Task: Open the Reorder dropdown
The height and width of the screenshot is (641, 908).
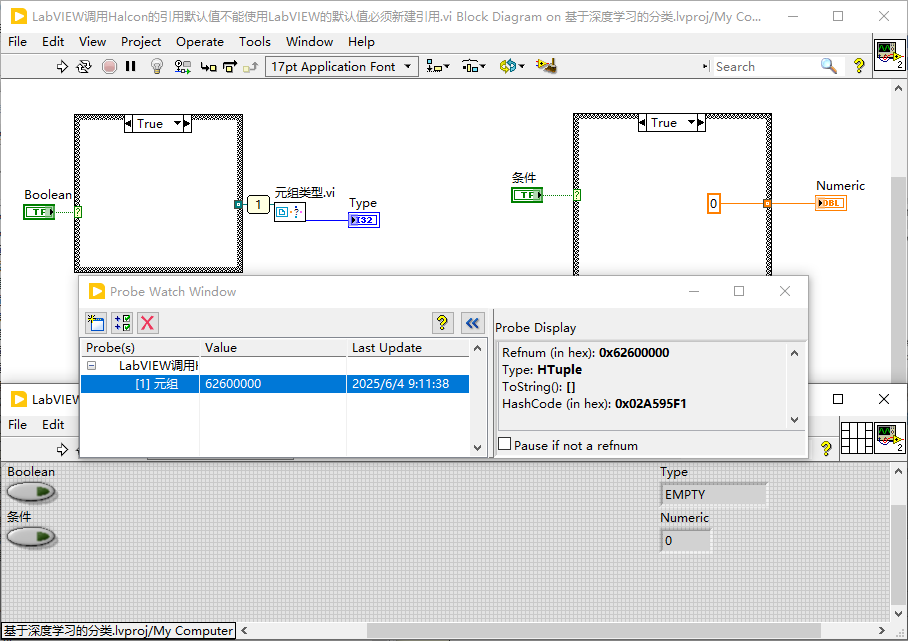Action: click(x=512, y=67)
